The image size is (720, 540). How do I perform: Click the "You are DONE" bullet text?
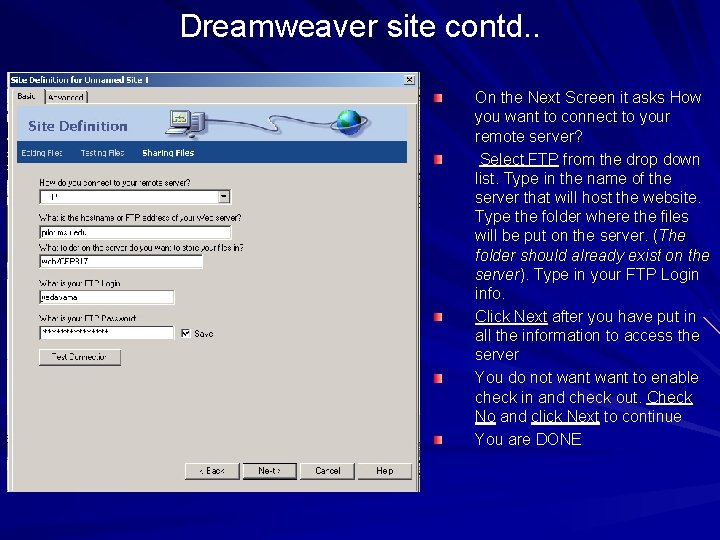[x=528, y=439]
